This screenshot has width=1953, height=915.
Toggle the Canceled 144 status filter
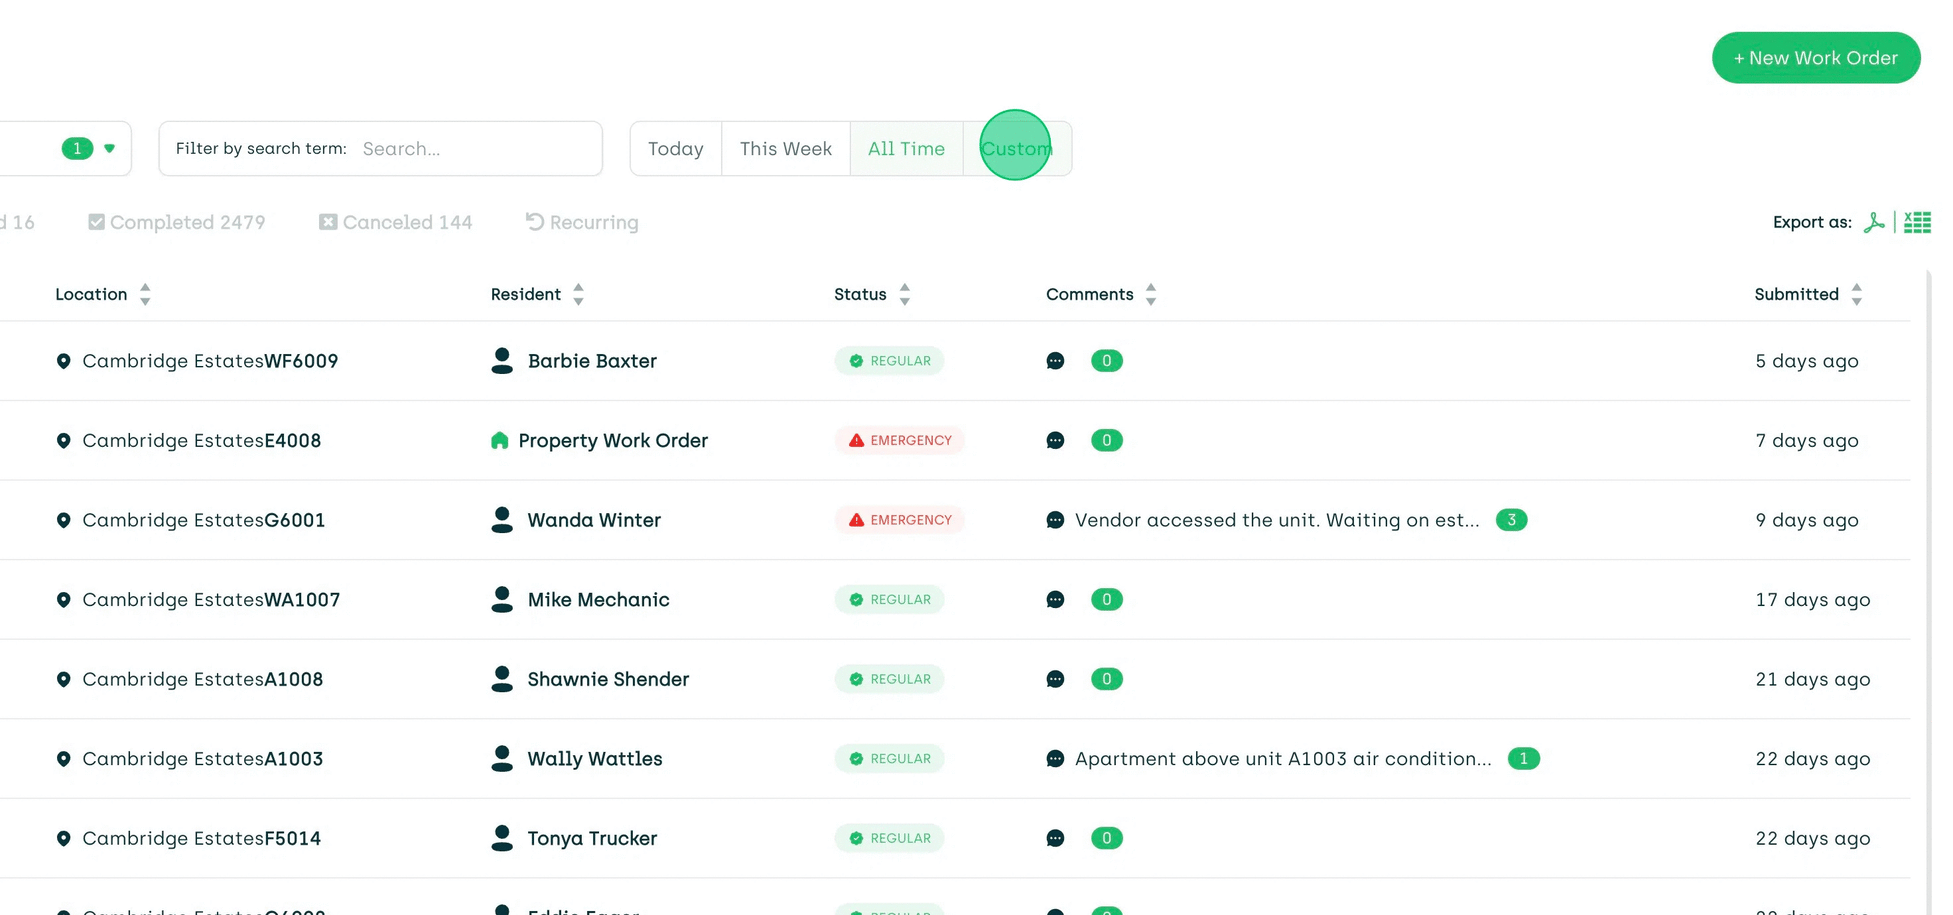(x=395, y=222)
